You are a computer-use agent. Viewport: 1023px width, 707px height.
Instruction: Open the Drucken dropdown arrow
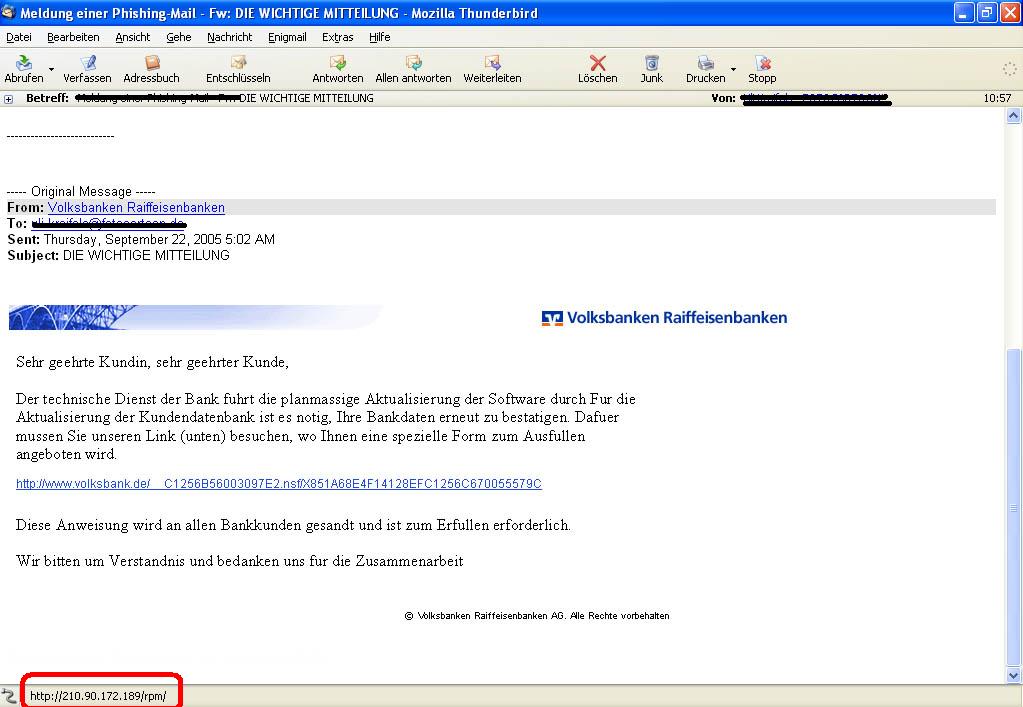point(733,69)
